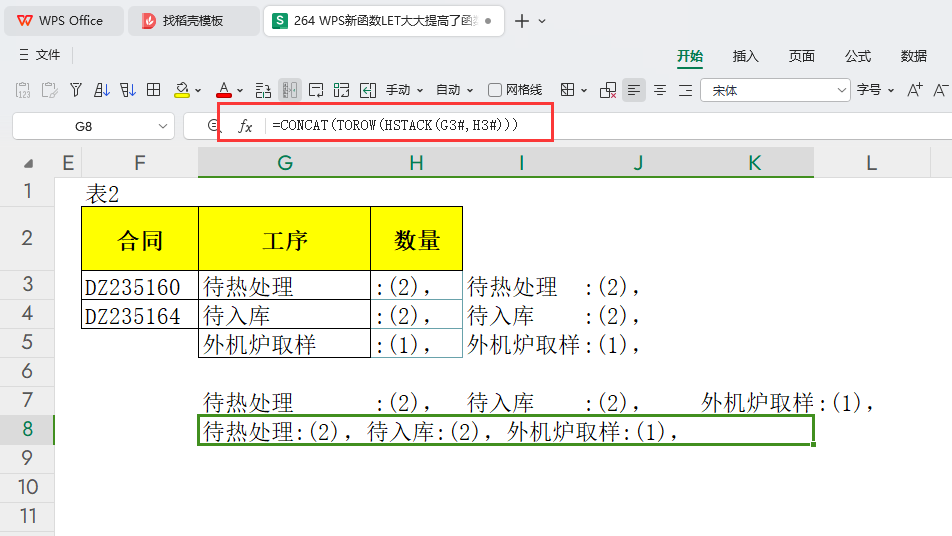This screenshot has height=536, width=952.
Task: Switch to the 页面 ribbon tab
Action: [x=801, y=56]
